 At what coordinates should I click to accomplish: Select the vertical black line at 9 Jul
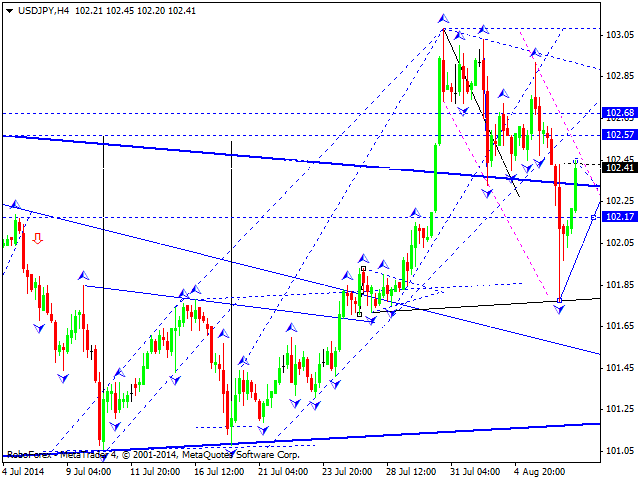click(103, 286)
